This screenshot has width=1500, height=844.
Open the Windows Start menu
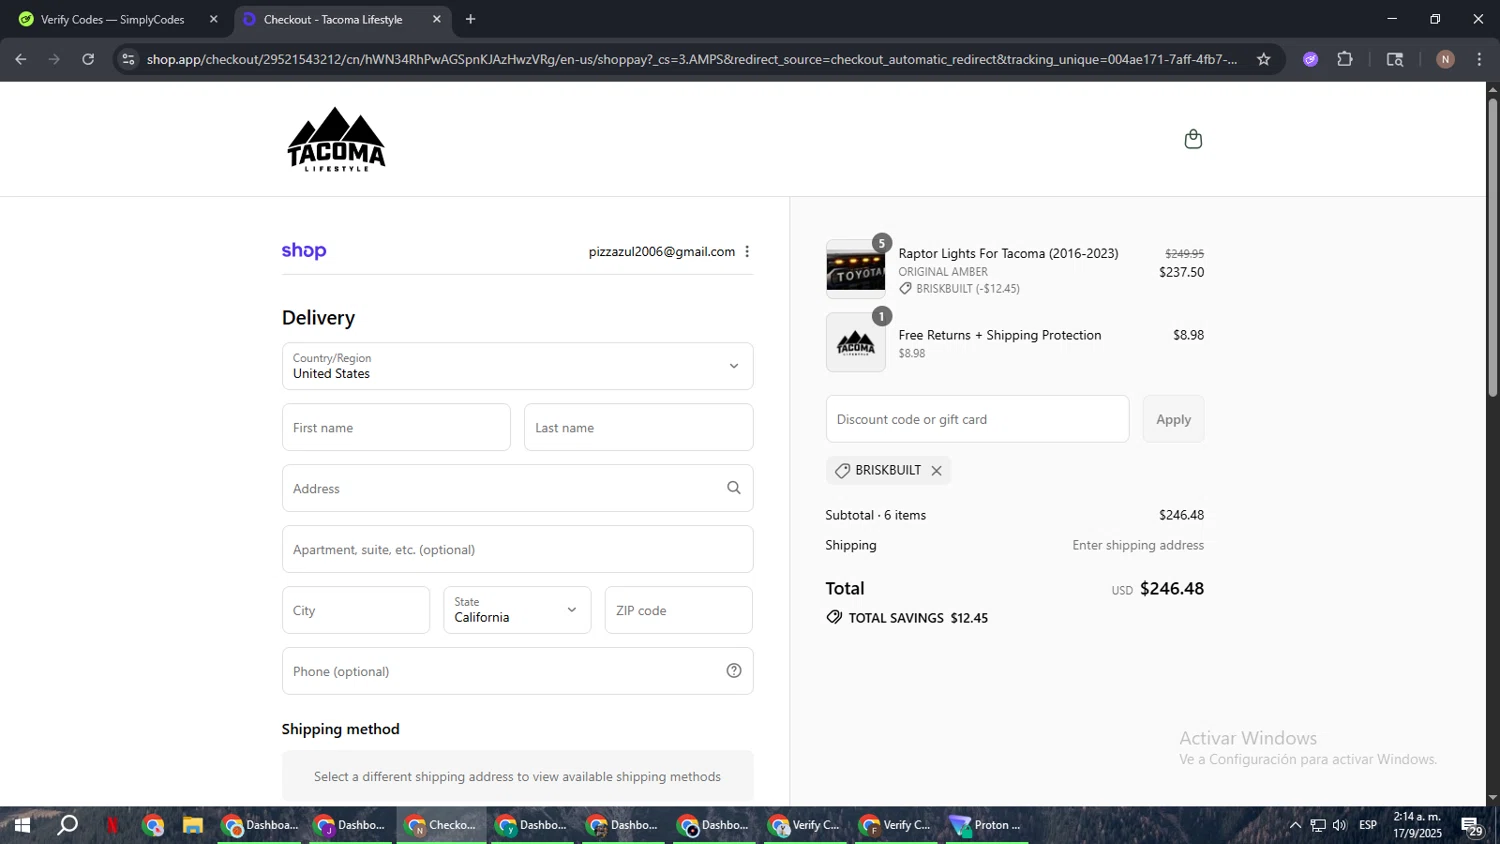pyautogui.click(x=21, y=825)
